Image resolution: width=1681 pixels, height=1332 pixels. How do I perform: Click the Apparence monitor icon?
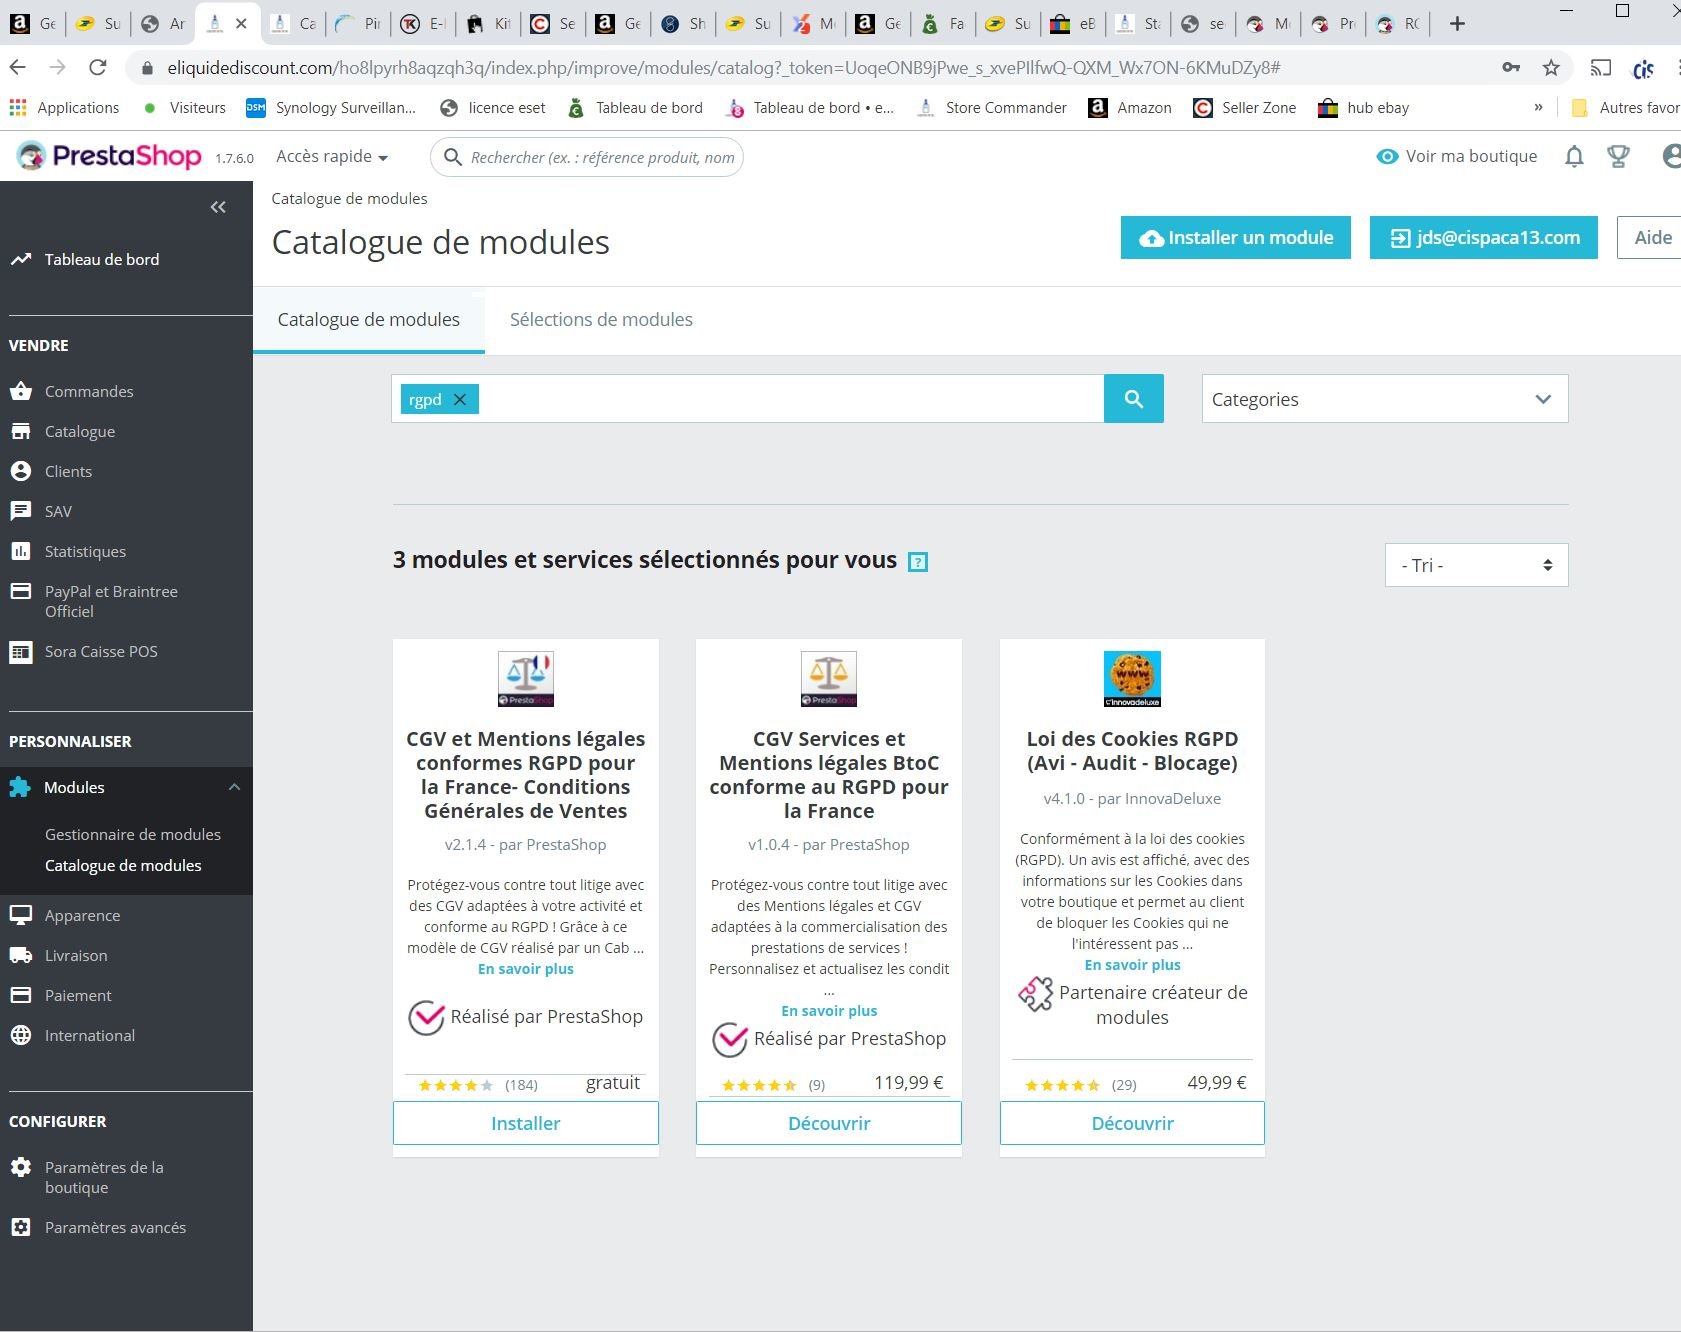[x=20, y=915]
